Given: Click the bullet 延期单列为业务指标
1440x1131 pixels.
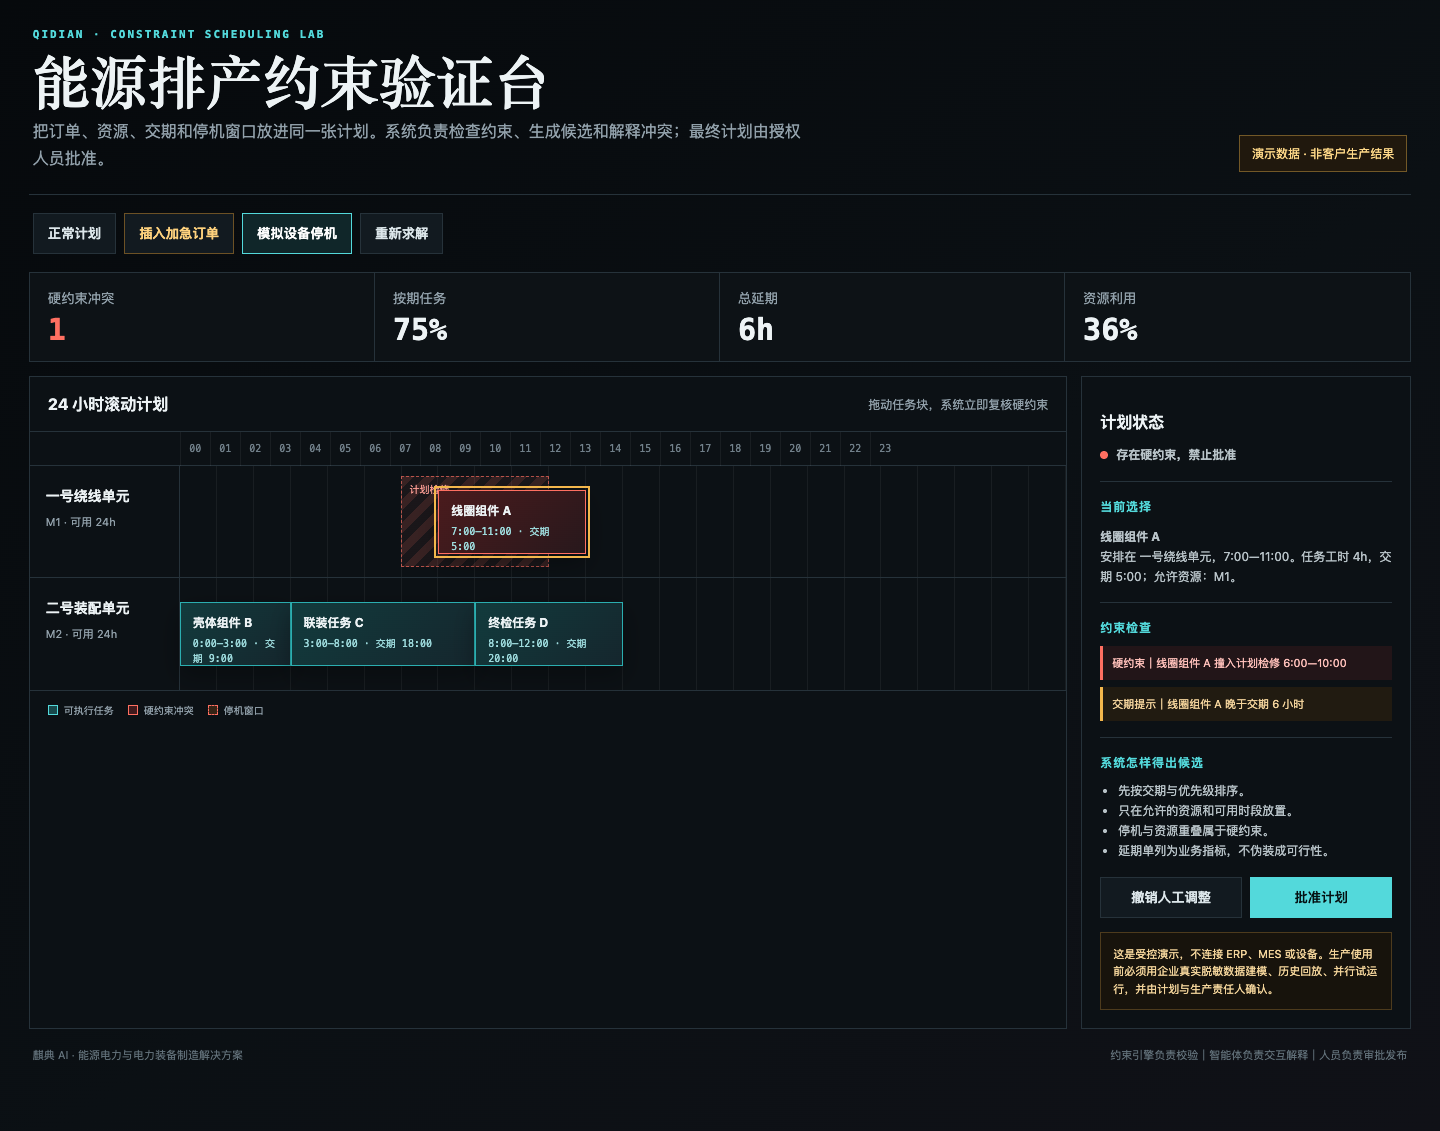Looking at the screenshot, I should (1224, 851).
